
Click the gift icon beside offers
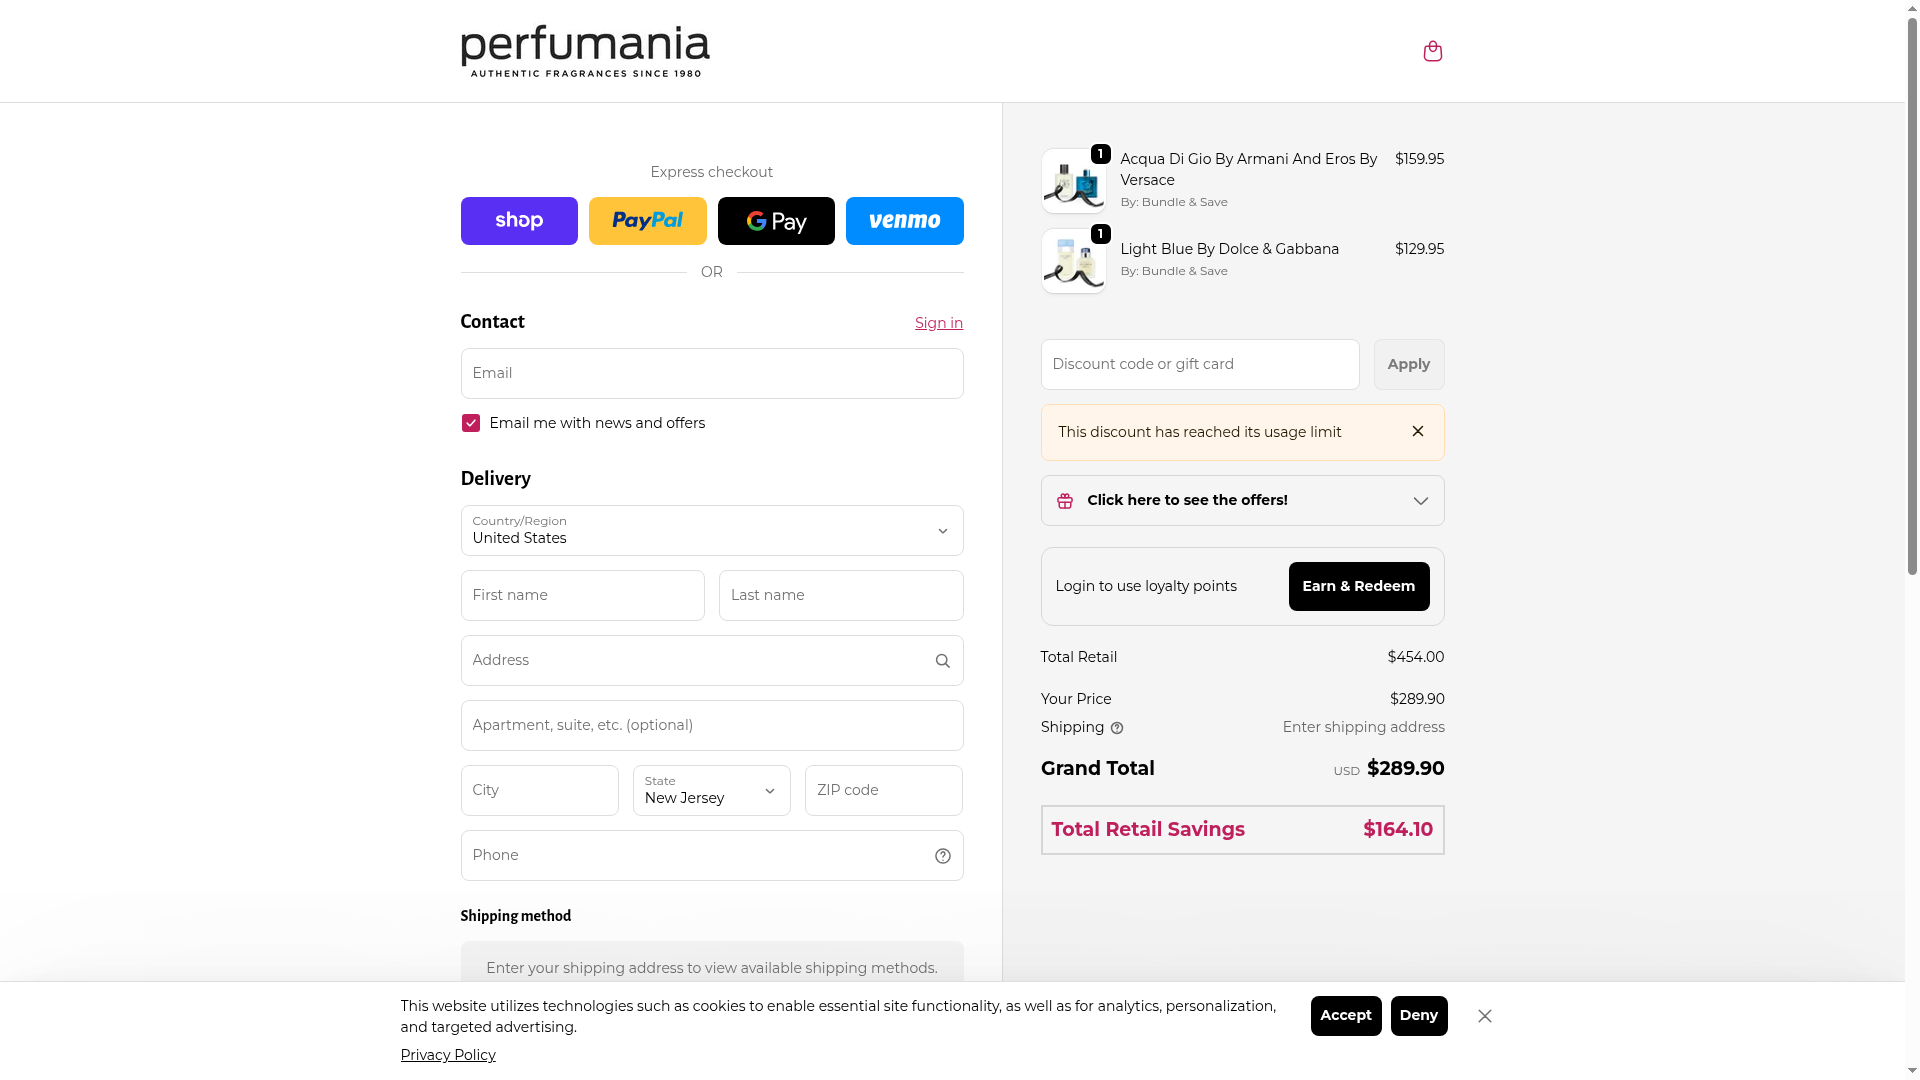point(1065,501)
